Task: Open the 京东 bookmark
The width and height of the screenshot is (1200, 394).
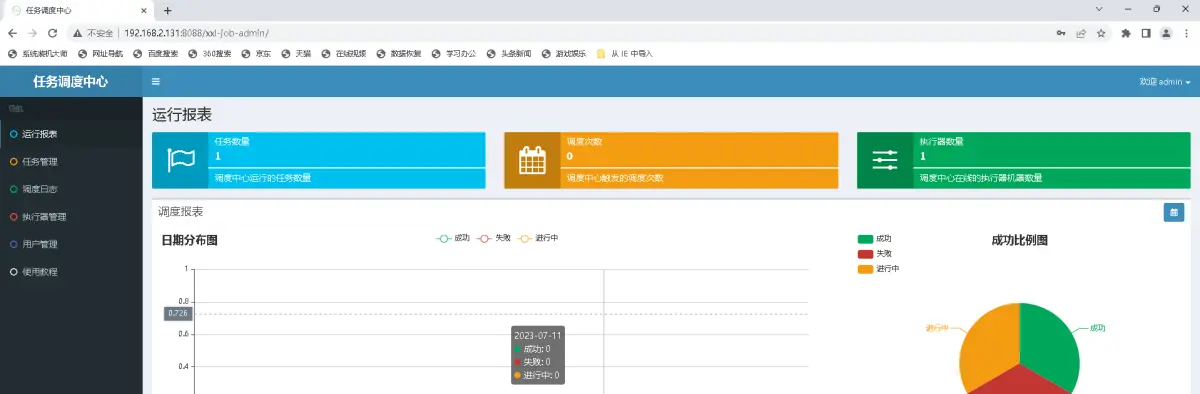Action: pyautogui.click(x=256, y=53)
